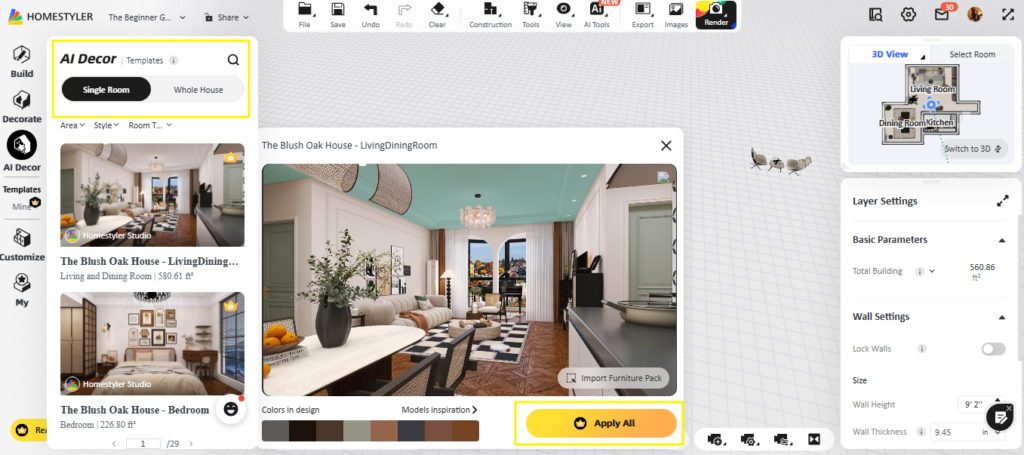Select the gray design color swatch
Screen dimensions: 1024x455
(x=275, y=431)
